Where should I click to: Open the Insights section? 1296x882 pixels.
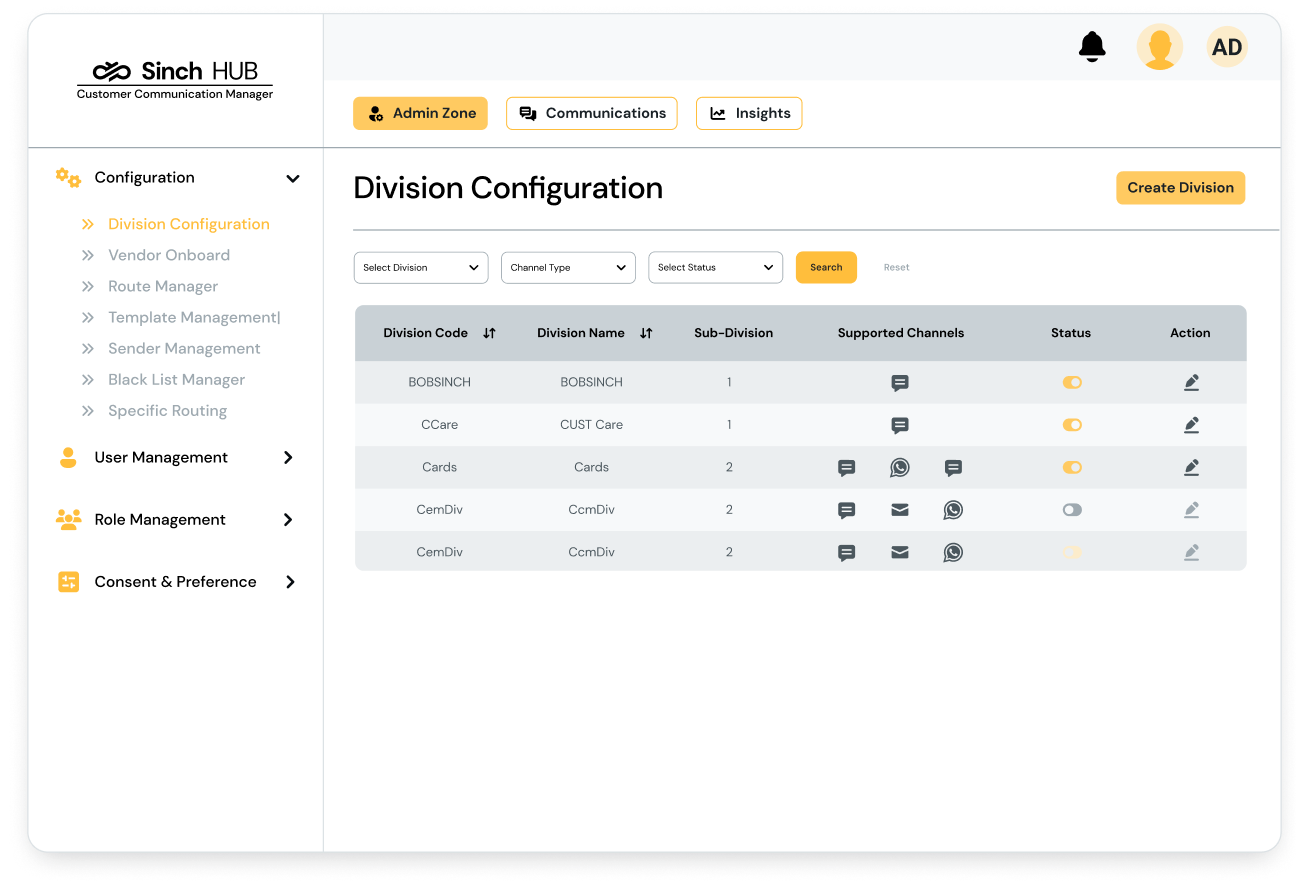click(x=749, y=113)
